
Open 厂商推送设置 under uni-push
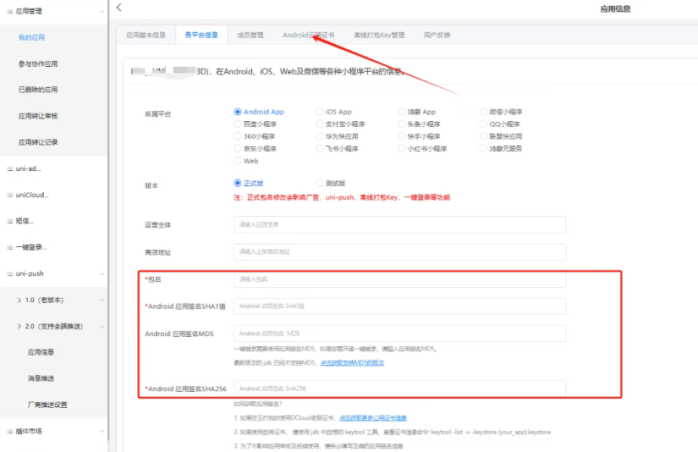click(47, 404)
